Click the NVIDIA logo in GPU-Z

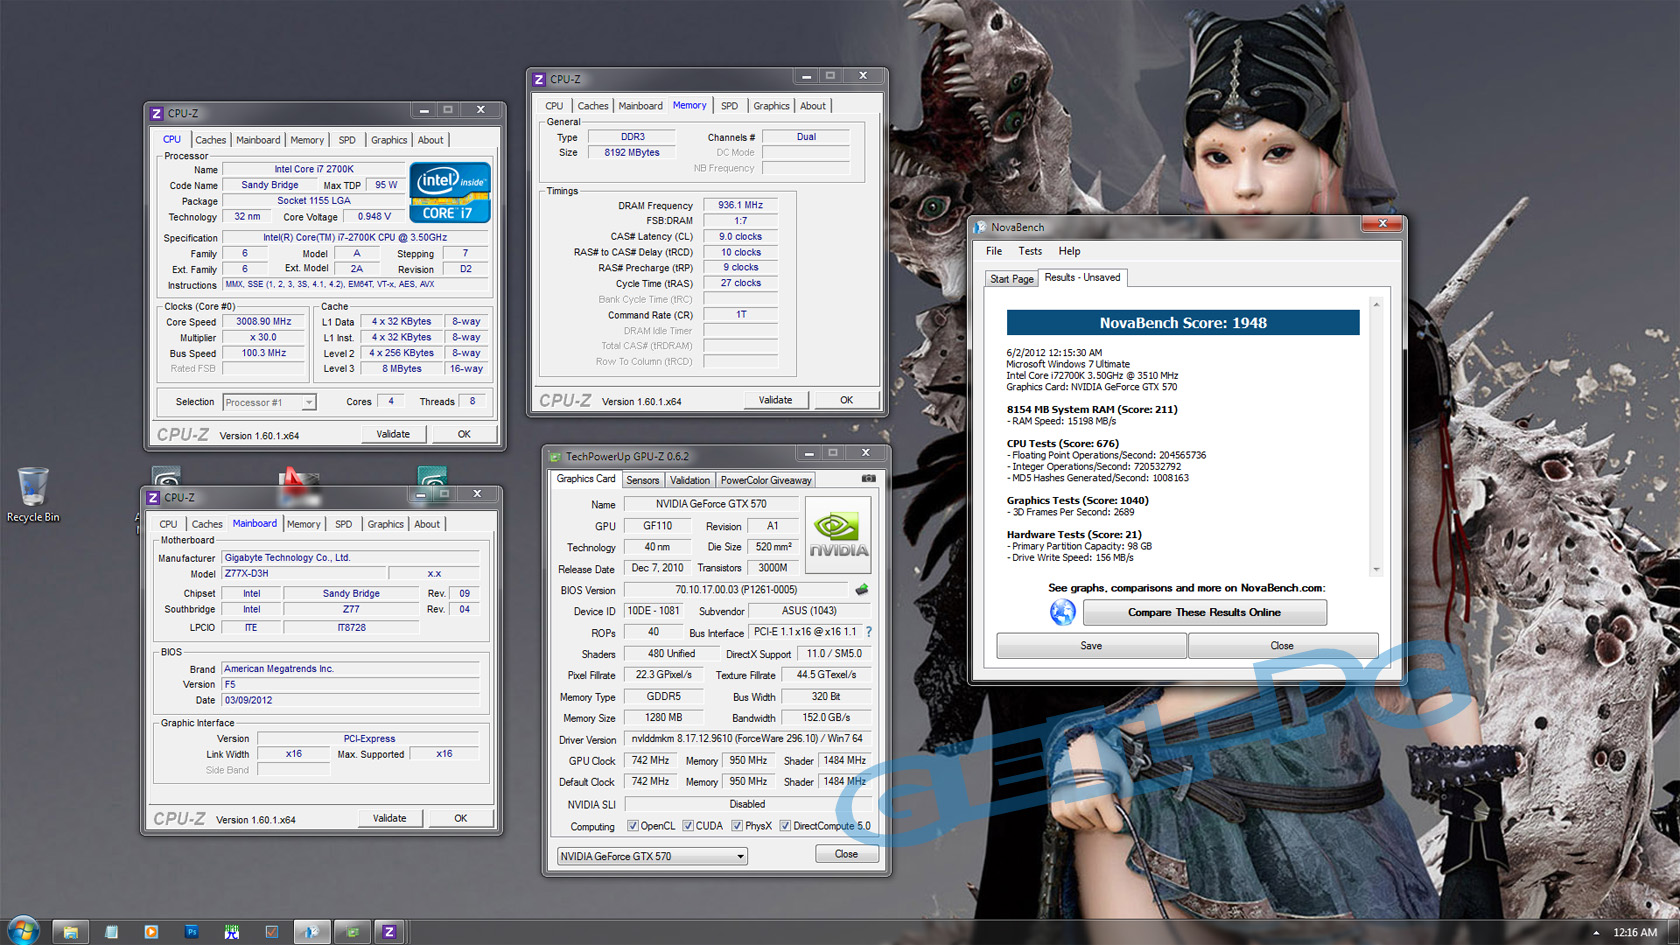pyautogui.click(x=838, y=535)
